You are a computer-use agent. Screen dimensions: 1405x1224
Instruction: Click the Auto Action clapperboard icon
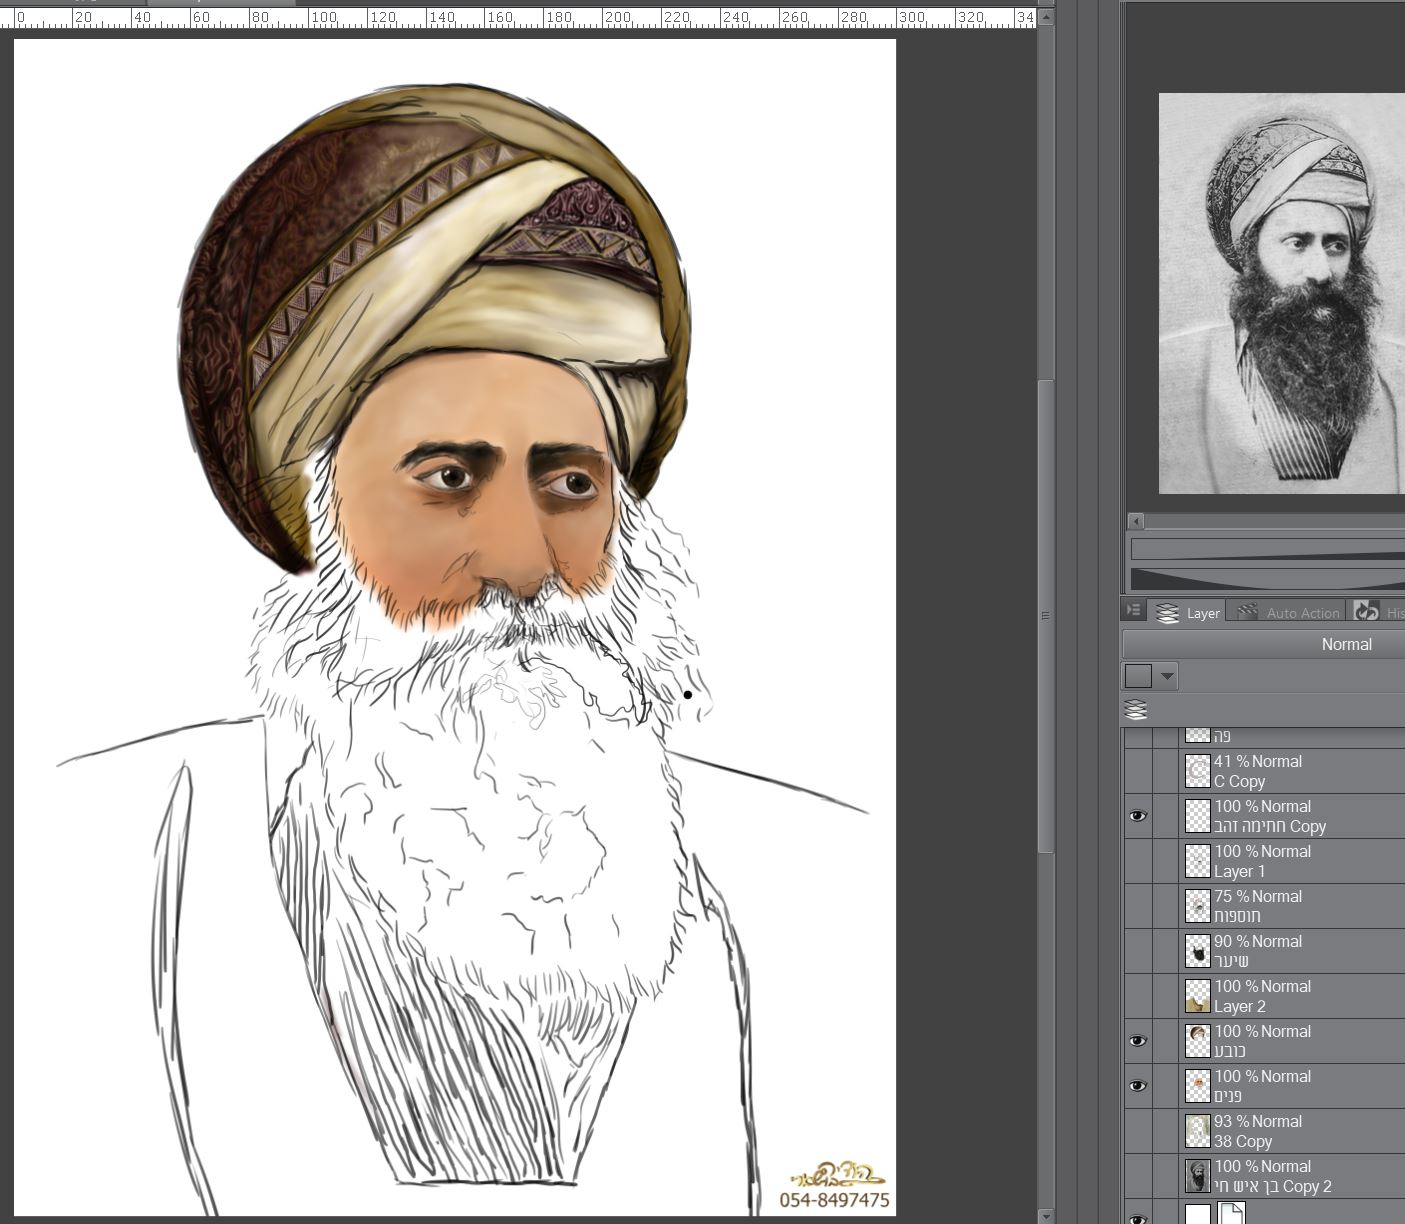pyautogui.click(x=1247, y=612)
